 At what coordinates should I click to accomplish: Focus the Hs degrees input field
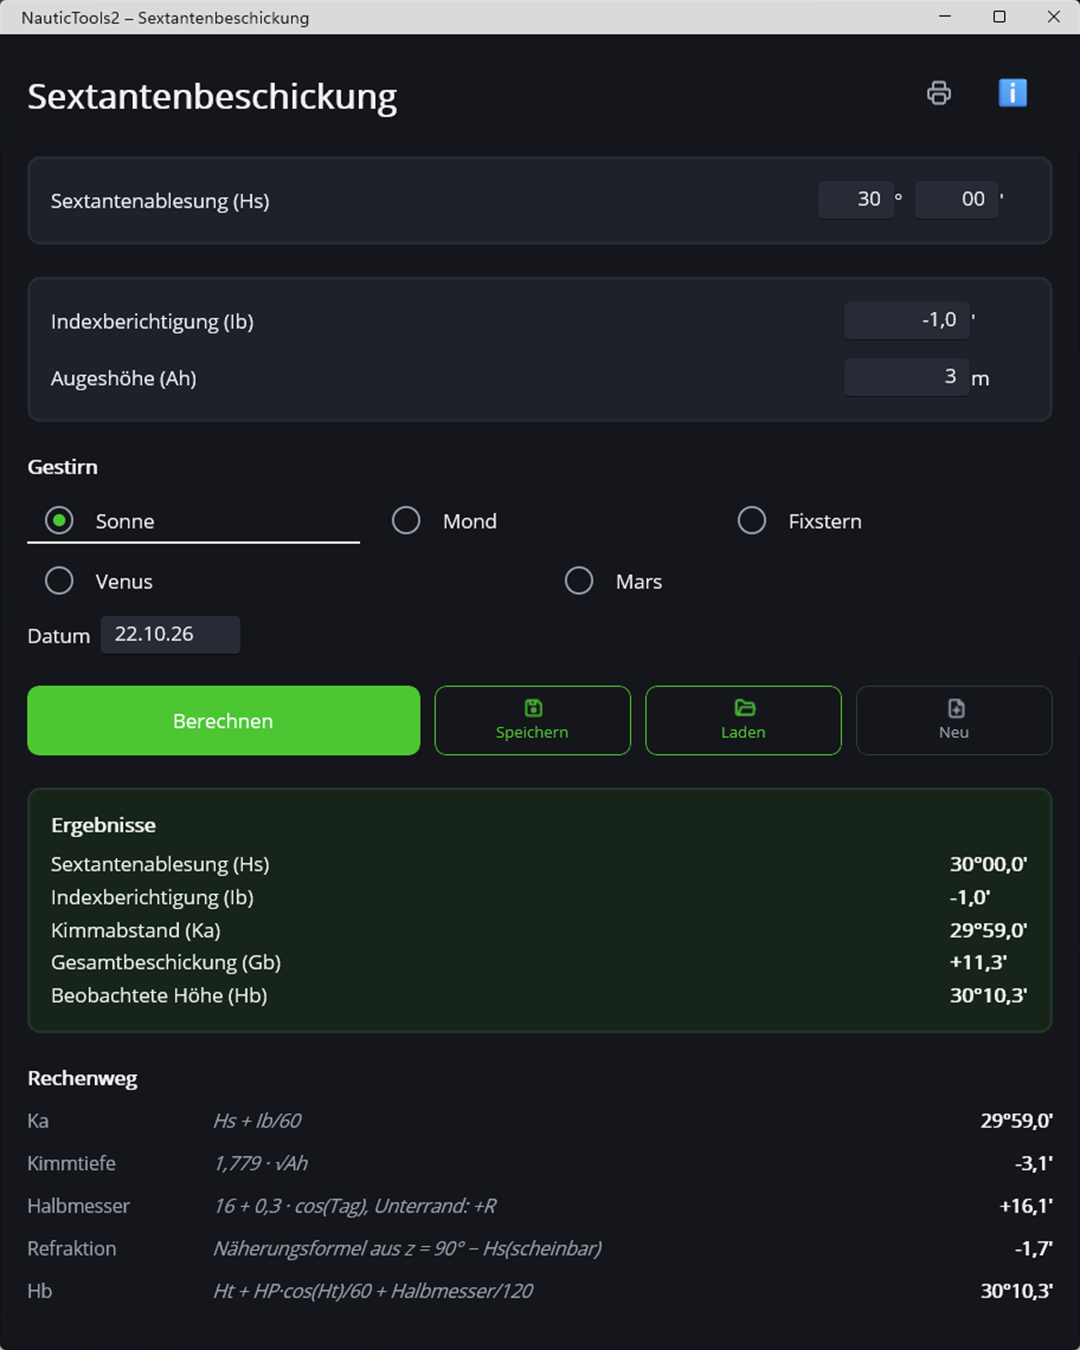(856, 199)
